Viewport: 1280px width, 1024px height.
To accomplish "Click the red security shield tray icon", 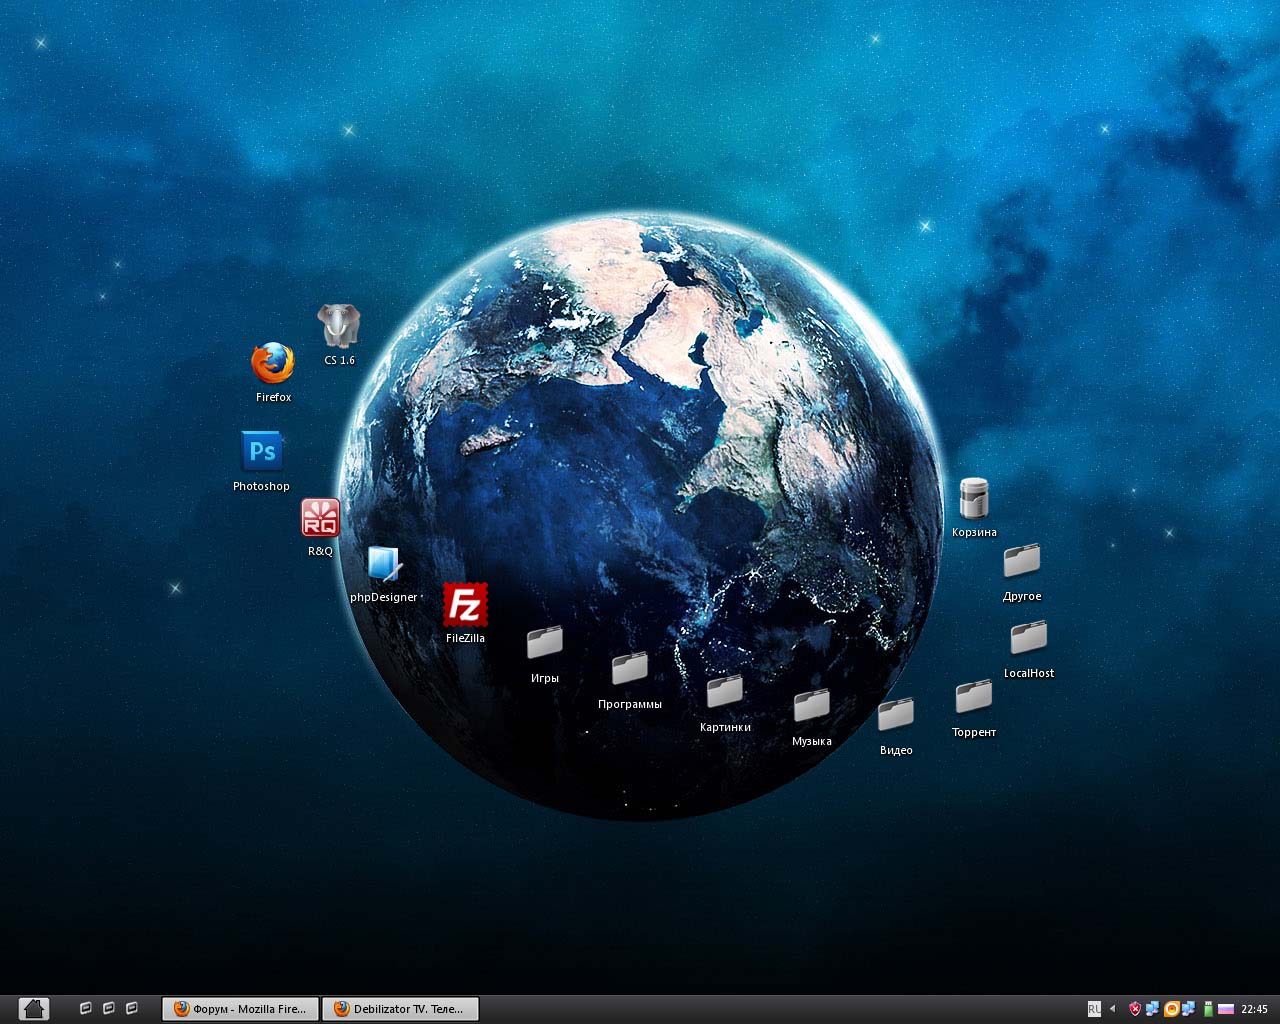I will pyautogui.click(x=1134, y=1009).
